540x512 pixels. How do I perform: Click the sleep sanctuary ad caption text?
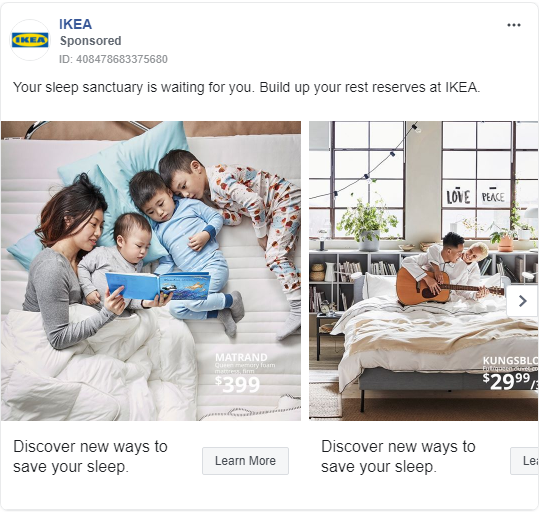pyautogui.click(x=246, y=87)
